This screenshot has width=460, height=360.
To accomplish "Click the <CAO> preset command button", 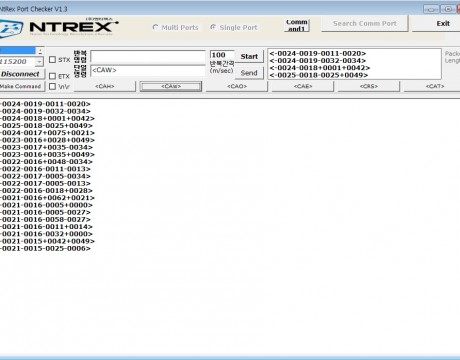I will click(x=237, y=86).
